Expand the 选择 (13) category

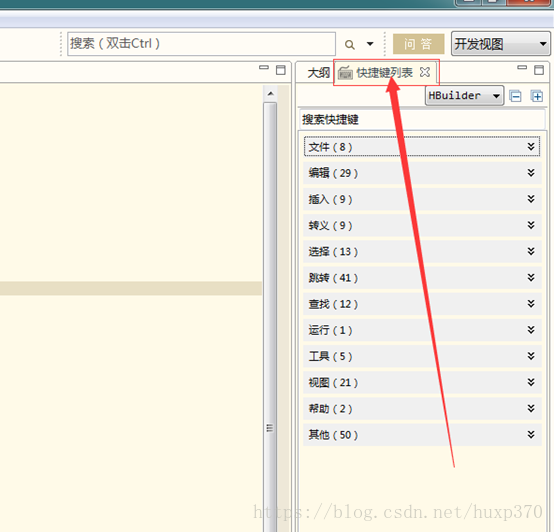pyautogui.click(x=422, y=251)
